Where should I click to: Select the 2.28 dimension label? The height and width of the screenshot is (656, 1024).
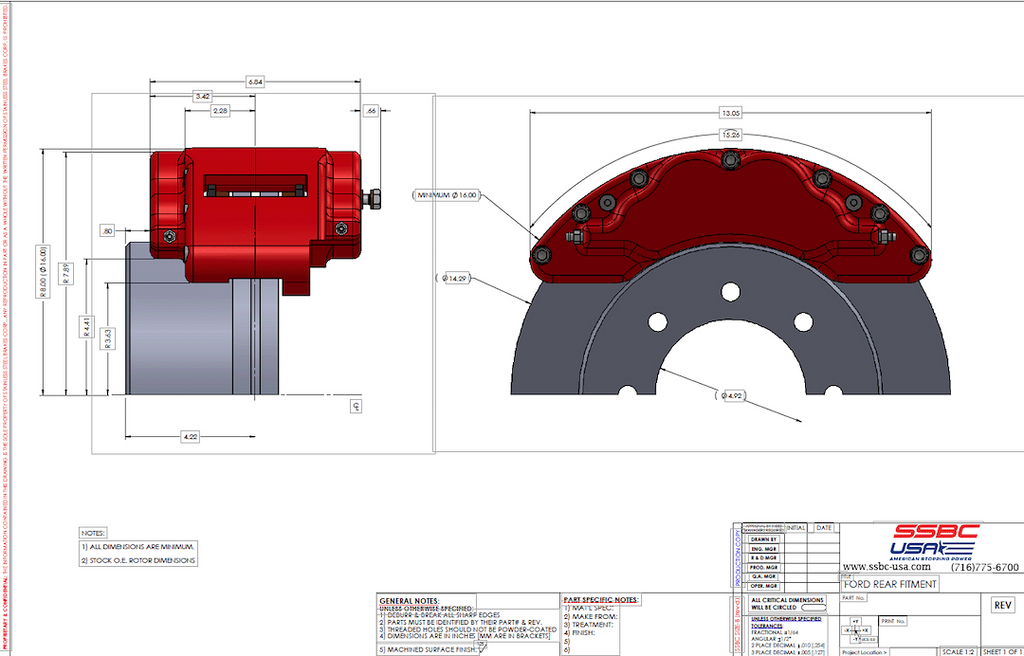(x=220, y=111)
